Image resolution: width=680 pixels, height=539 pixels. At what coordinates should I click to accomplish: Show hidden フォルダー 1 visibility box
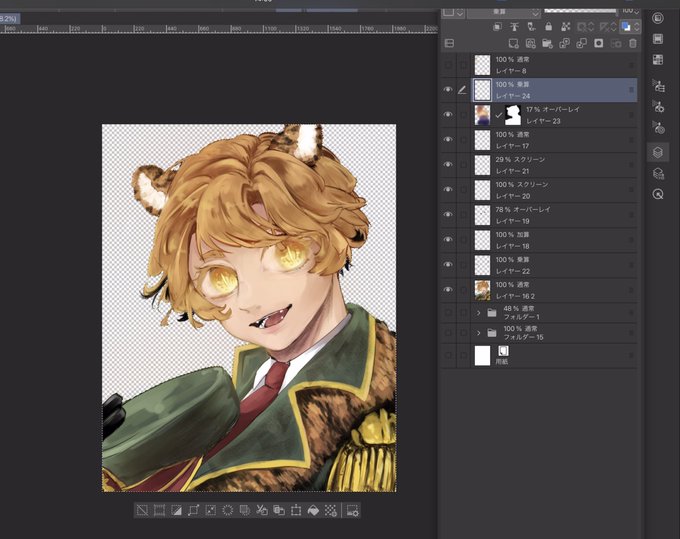tap(448, 312)
